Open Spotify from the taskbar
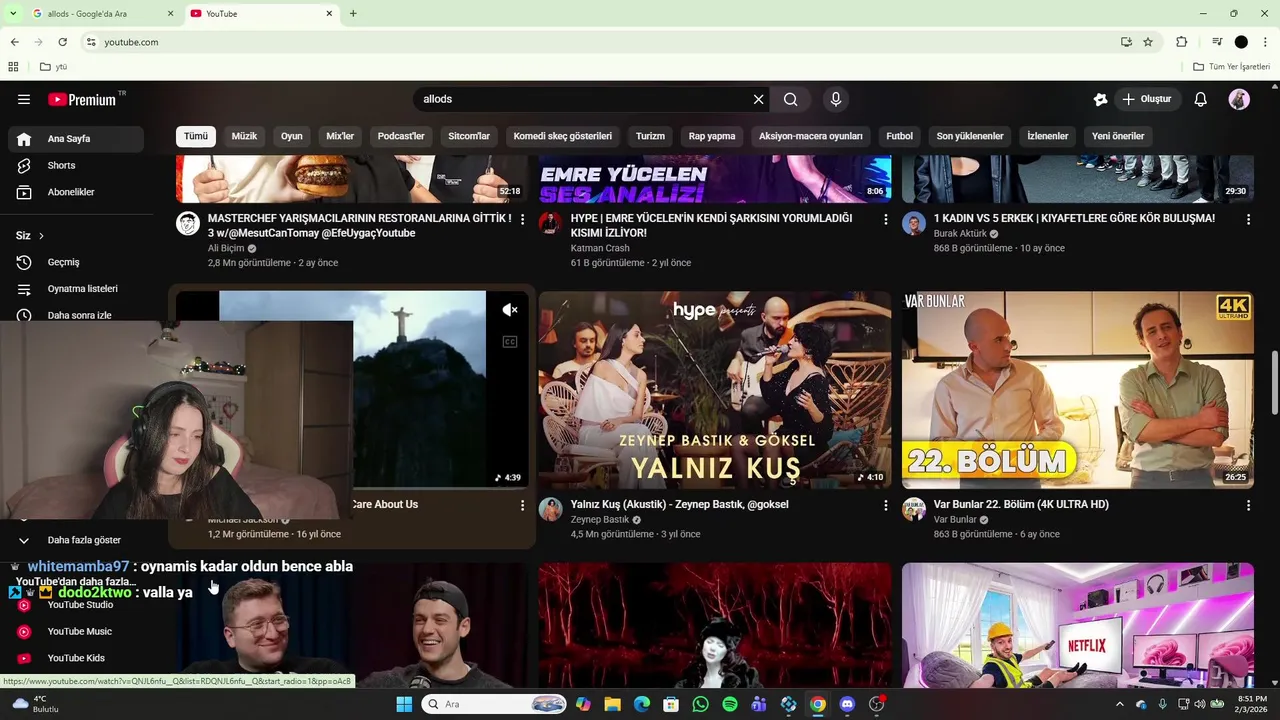The width and height of the screenshot is (1280, 720). 730,704
